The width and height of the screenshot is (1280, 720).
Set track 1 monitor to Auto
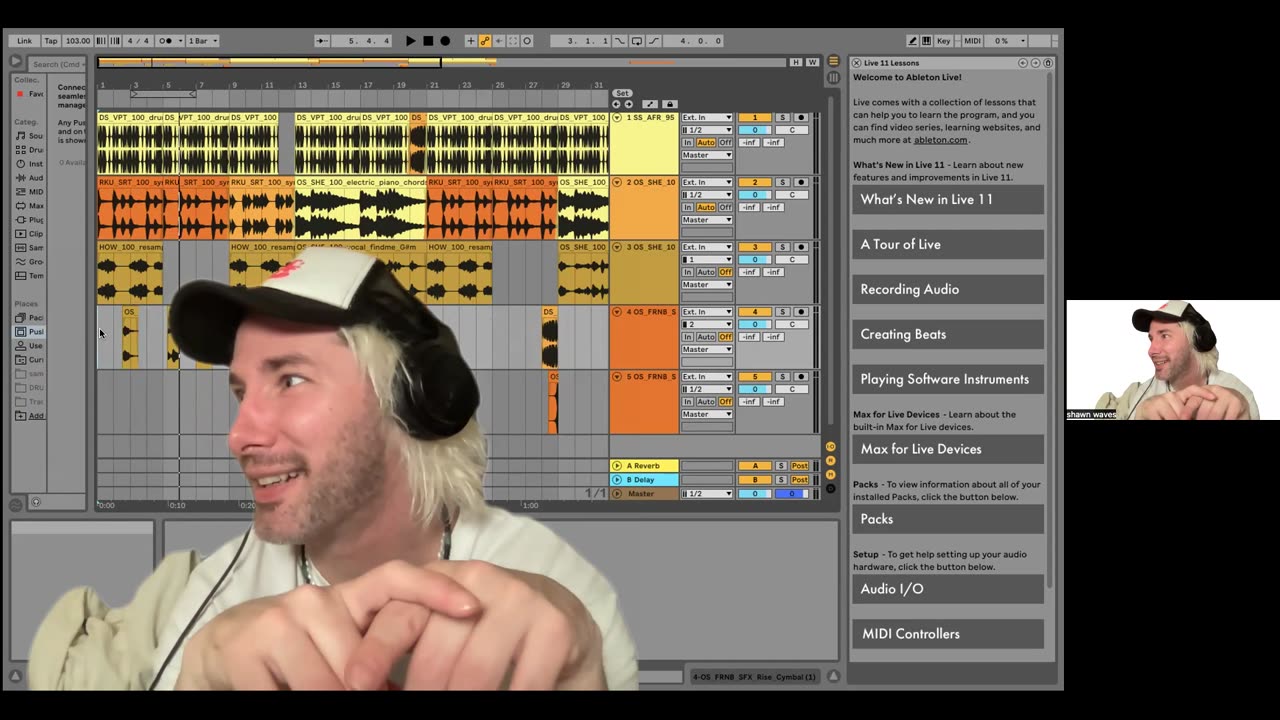[706, 143]
